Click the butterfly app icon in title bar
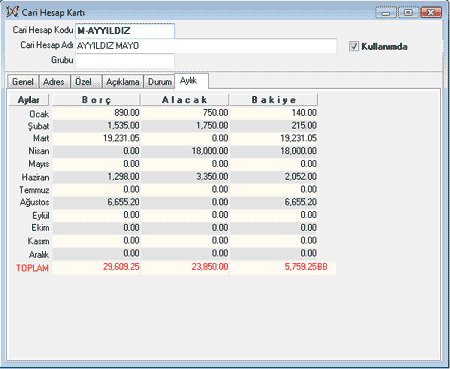The image size is (450, 369). (x=12, y=12)
